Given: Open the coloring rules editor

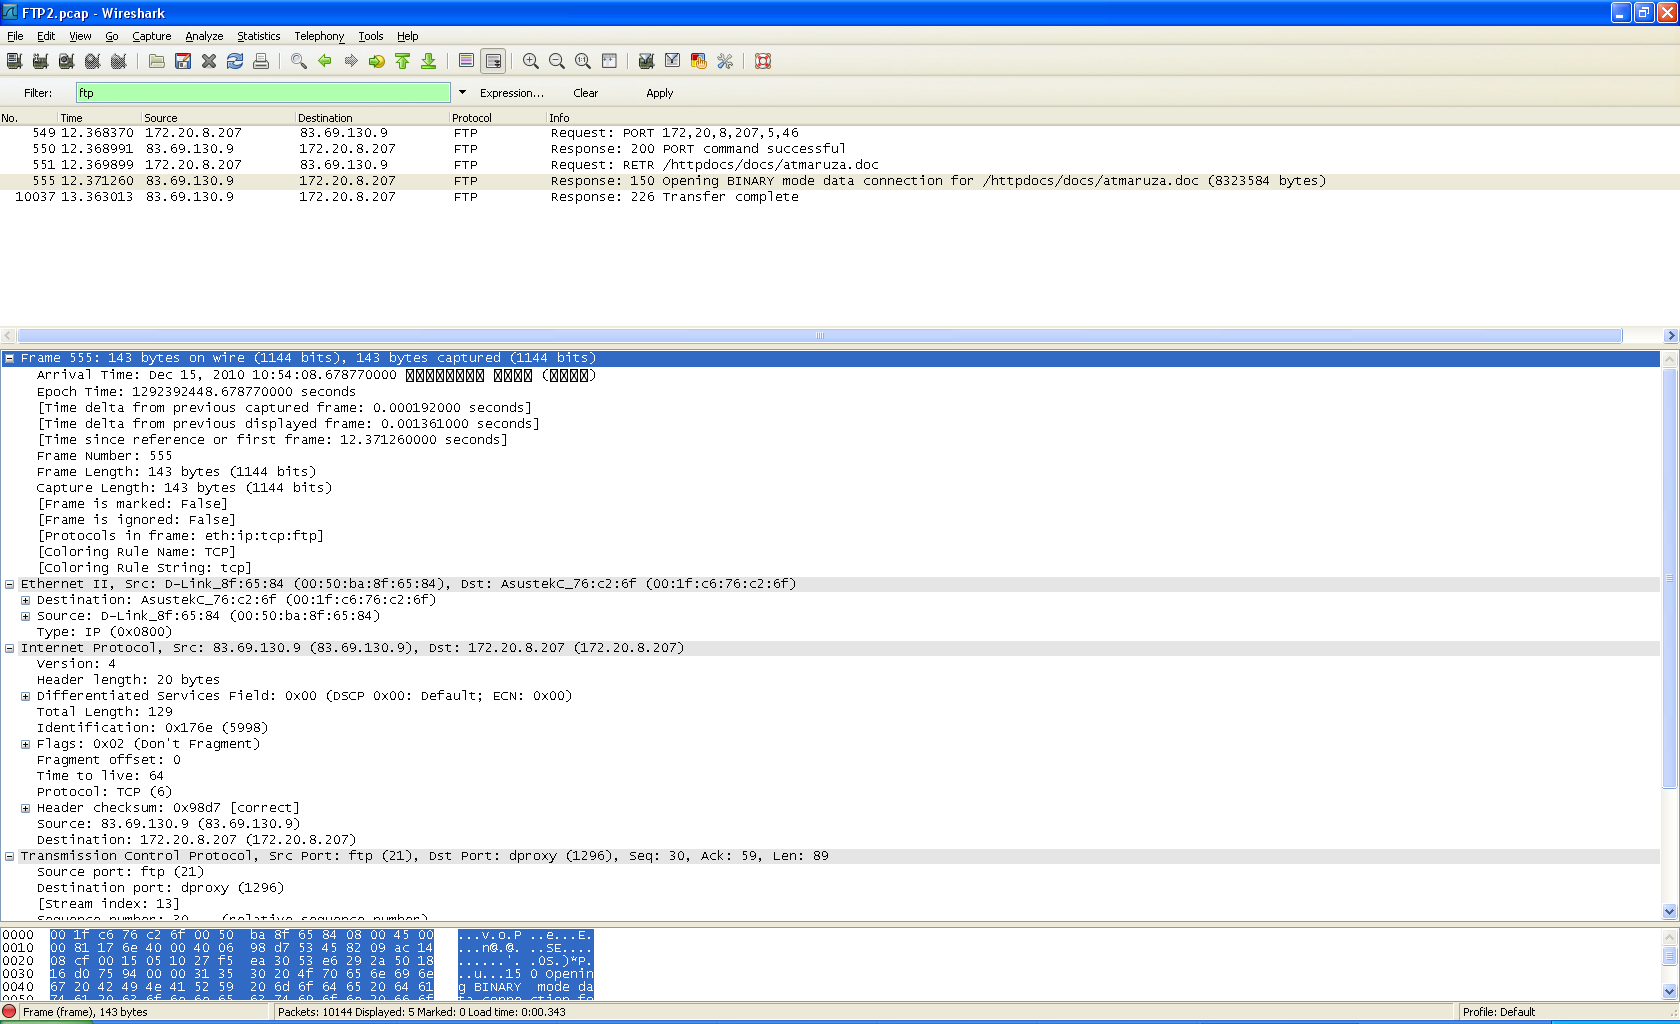Looking at the screenshot, I should (x=698, y=61).
